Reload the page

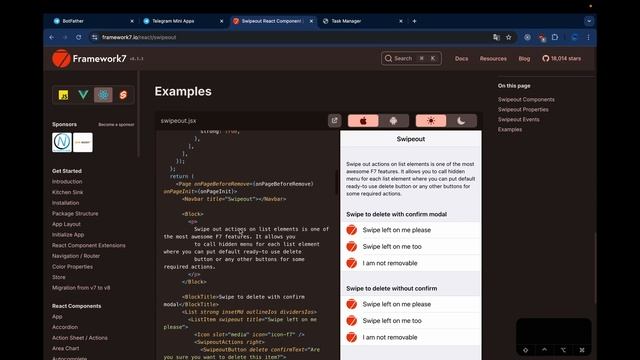(78, 37)
